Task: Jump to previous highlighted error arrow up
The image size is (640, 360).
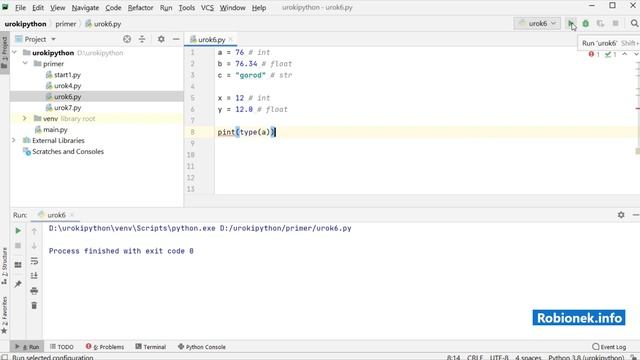Action: click(624, 54)
